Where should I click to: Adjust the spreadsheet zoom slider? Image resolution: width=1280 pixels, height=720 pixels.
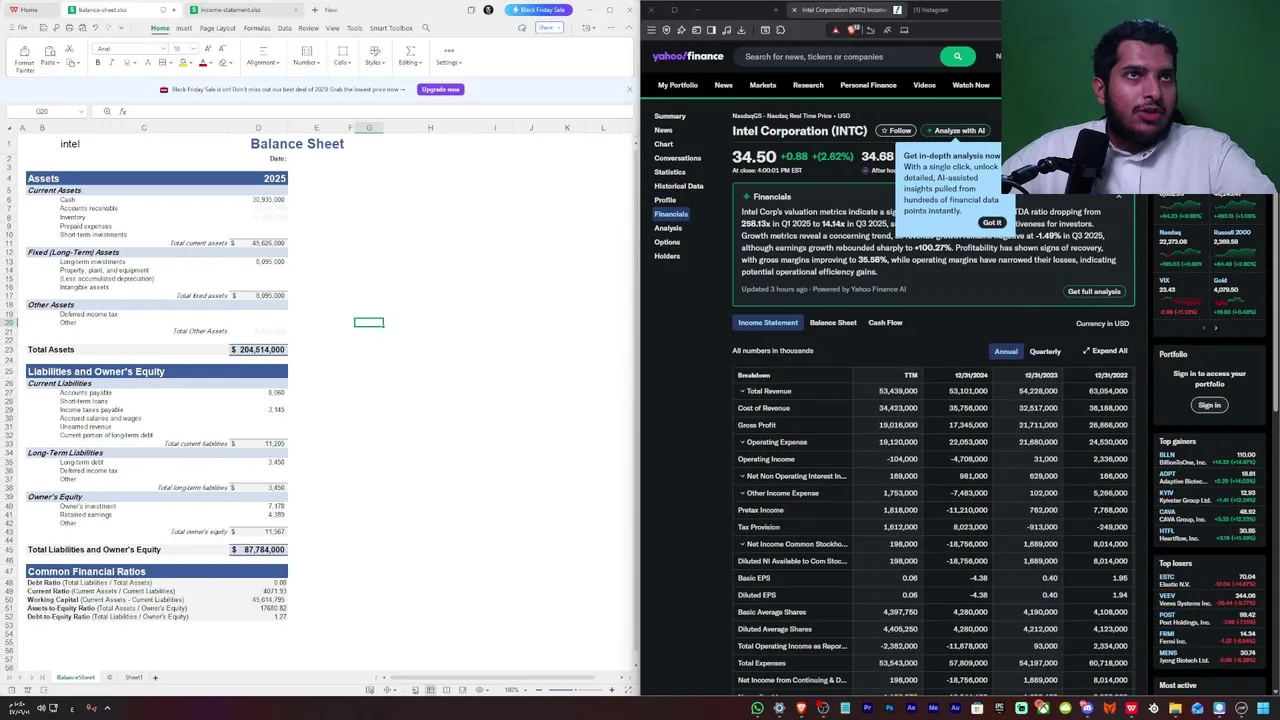pos(575,690)
